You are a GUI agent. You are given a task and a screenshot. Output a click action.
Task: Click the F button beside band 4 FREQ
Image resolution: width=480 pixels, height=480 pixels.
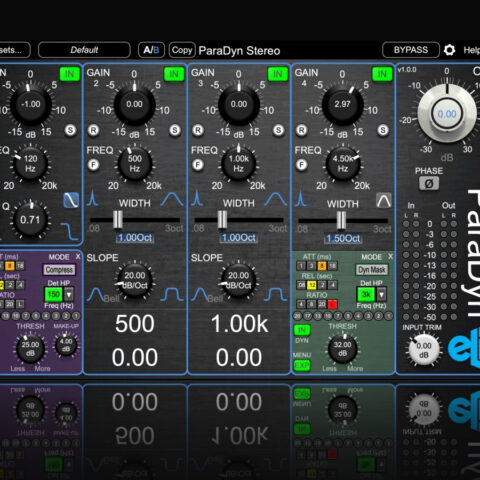[302, 165]
